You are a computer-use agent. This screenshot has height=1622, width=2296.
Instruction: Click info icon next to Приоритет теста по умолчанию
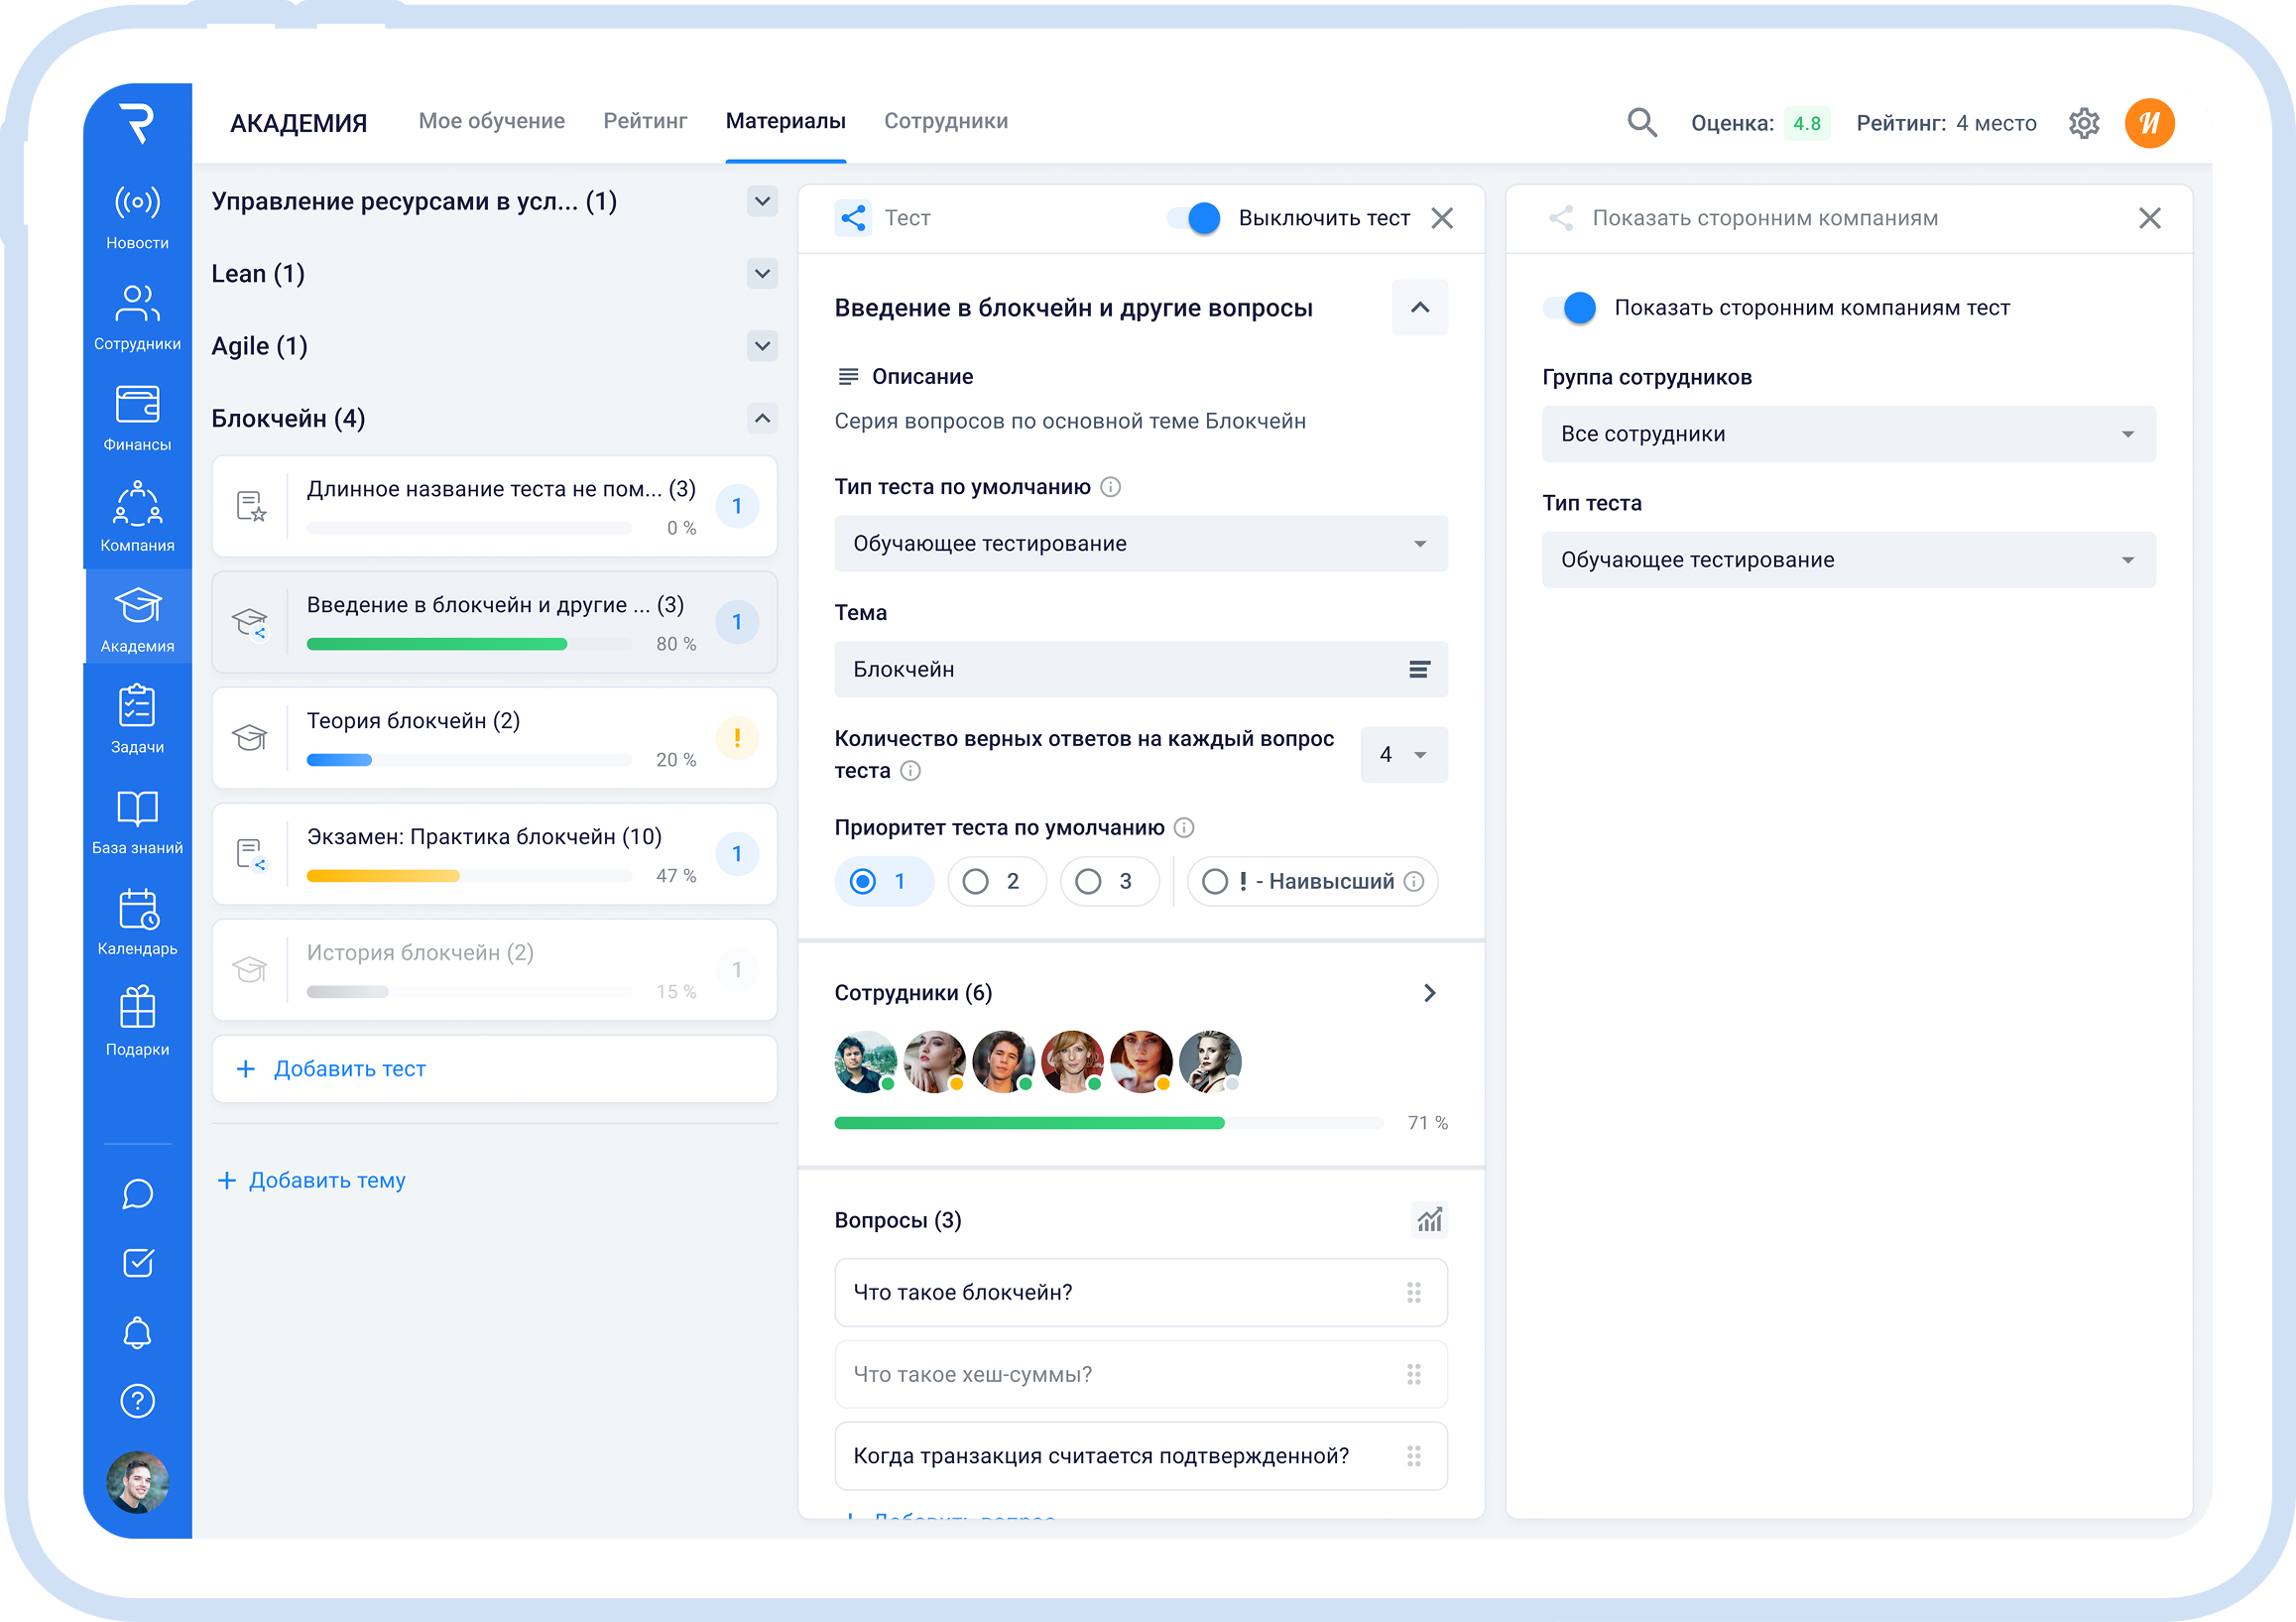(x=1184, y=827)
